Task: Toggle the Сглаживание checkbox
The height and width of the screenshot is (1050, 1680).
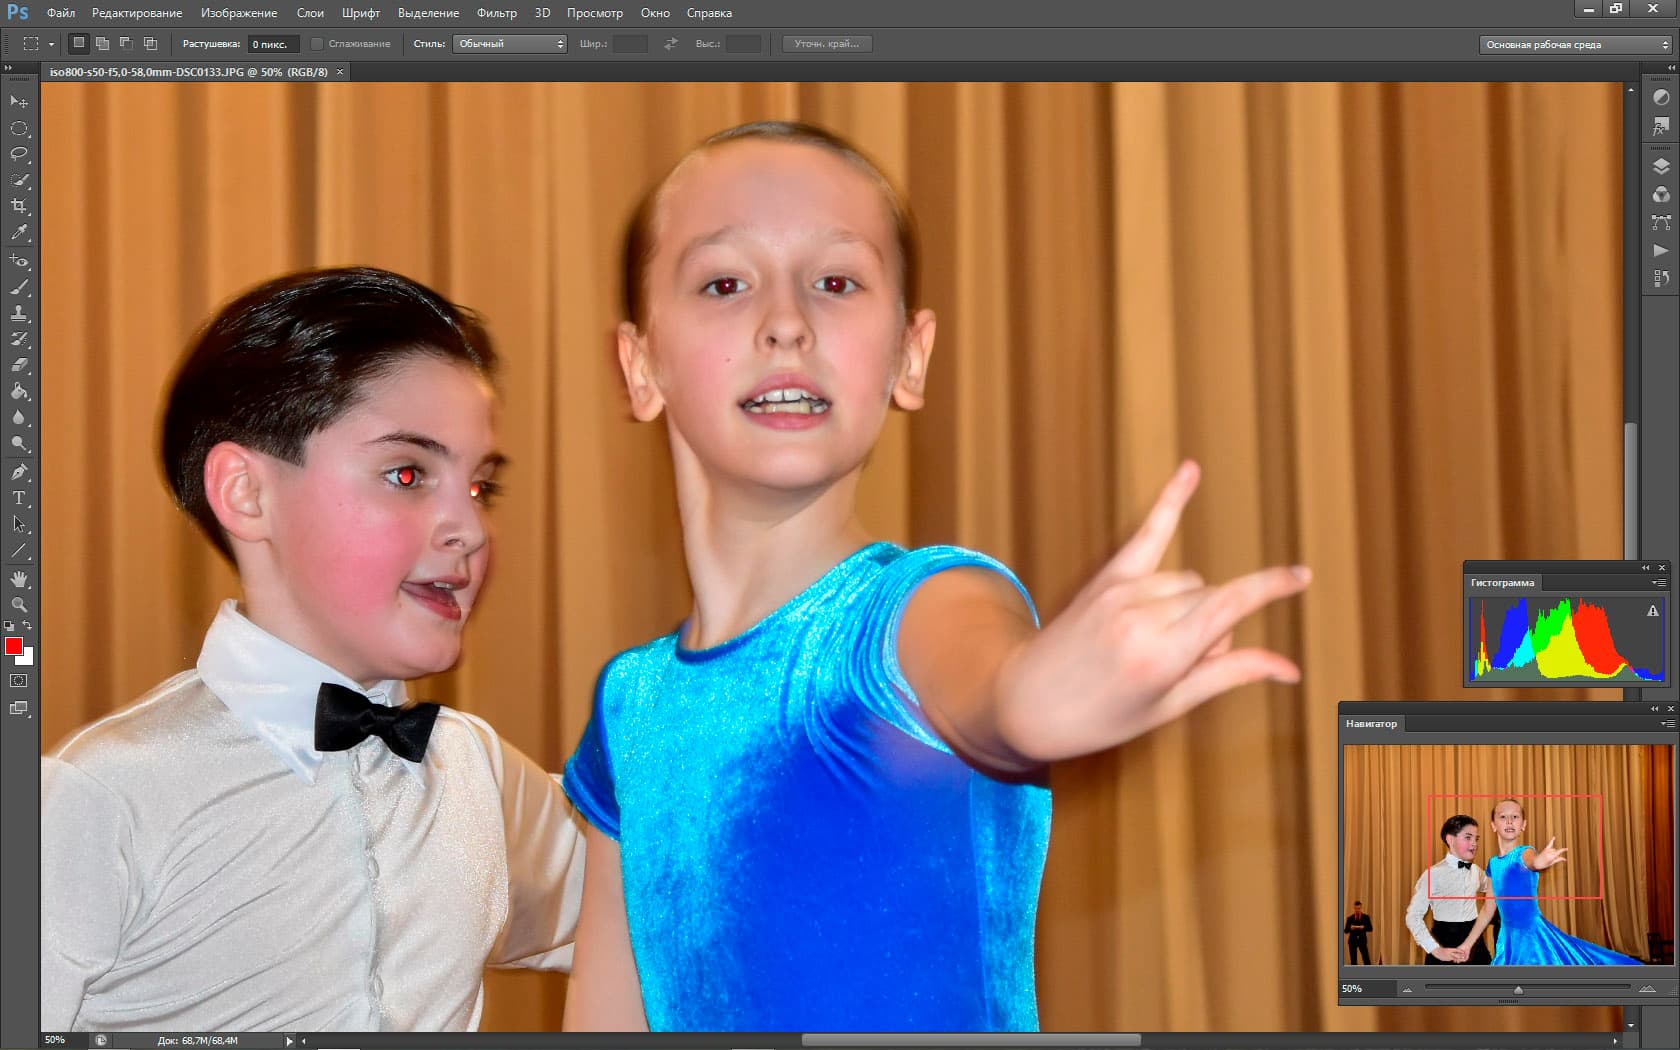Action: (x=317, y=44)
